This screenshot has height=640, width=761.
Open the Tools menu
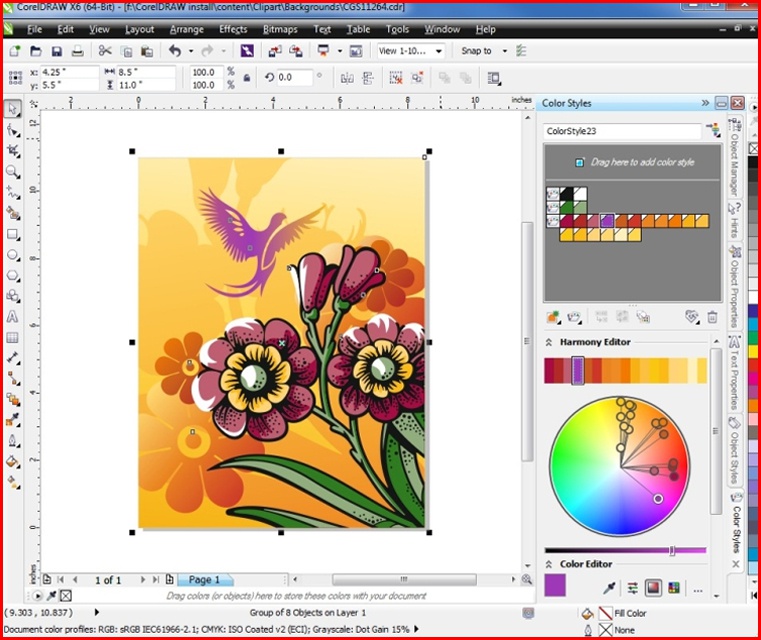tap(397, 30)
